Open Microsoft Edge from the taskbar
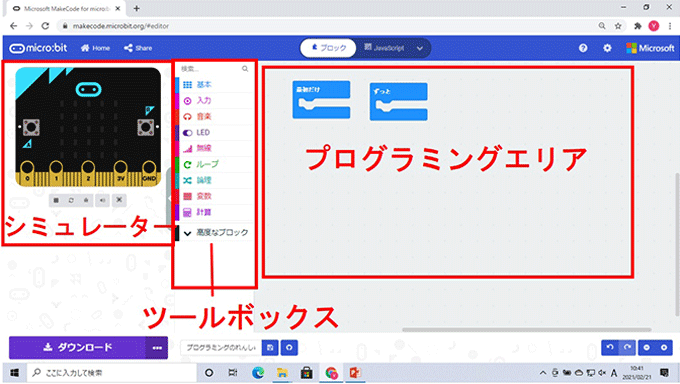 [258, 373]
